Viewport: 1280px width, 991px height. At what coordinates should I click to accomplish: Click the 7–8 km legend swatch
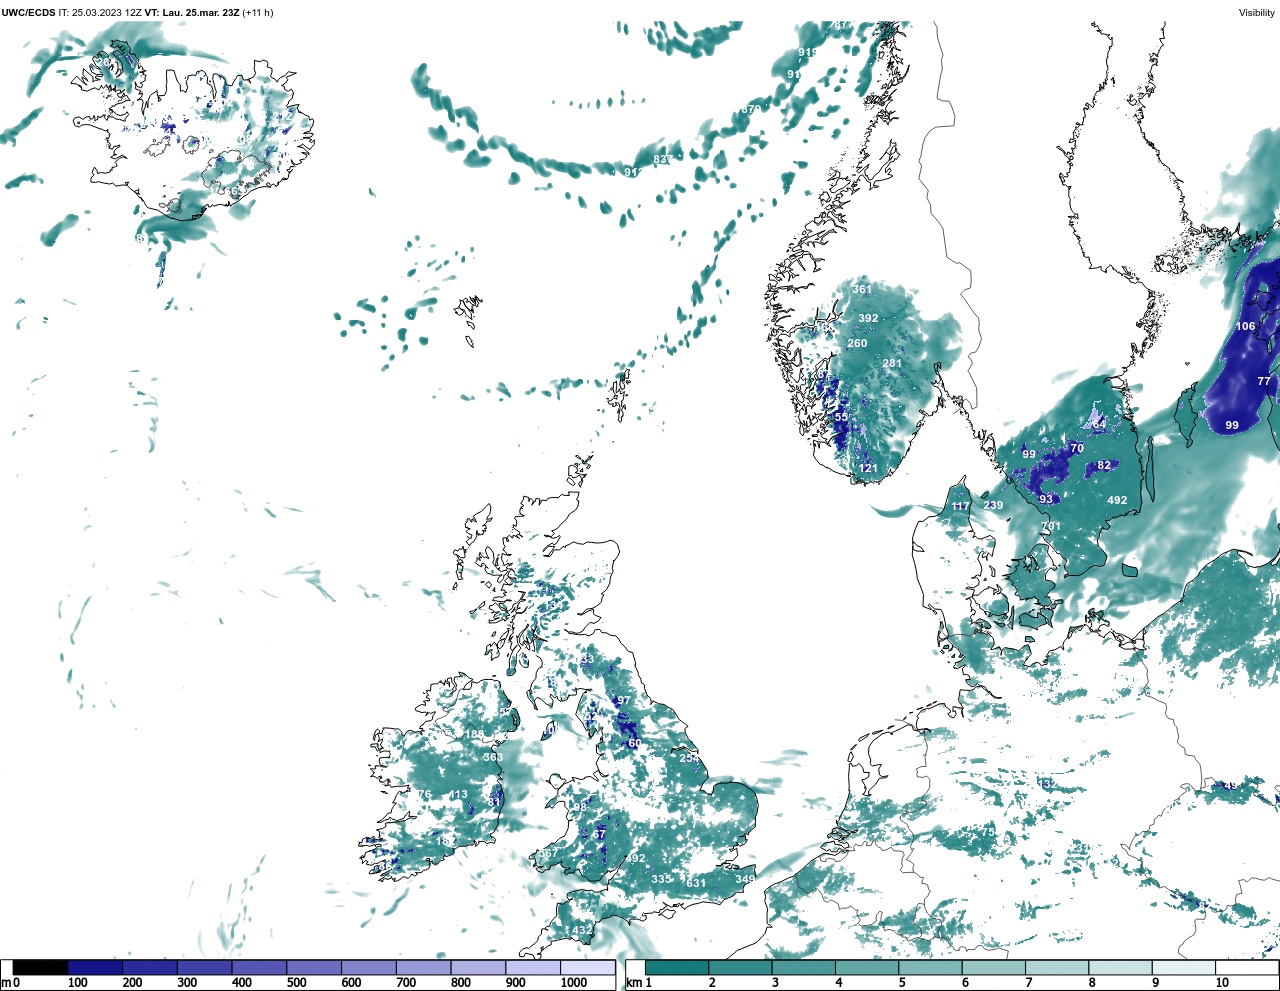click(x=1057, y=968)
